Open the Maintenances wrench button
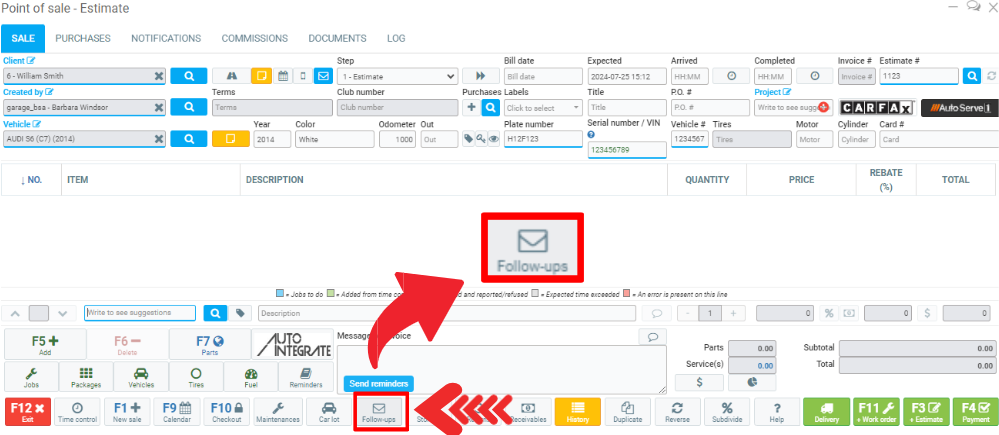This screenshot has width=999, height=435. pyautogui.click(x=278, y=412)
